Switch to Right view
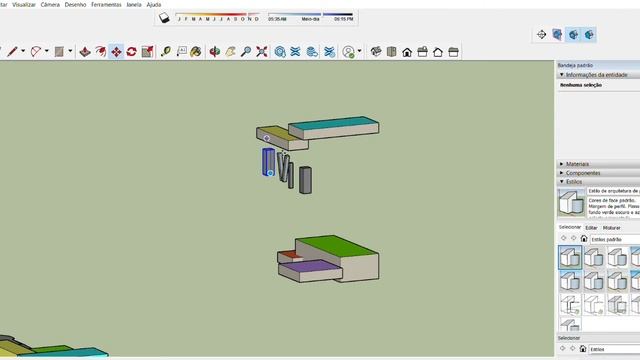 [x=422, y=52]
